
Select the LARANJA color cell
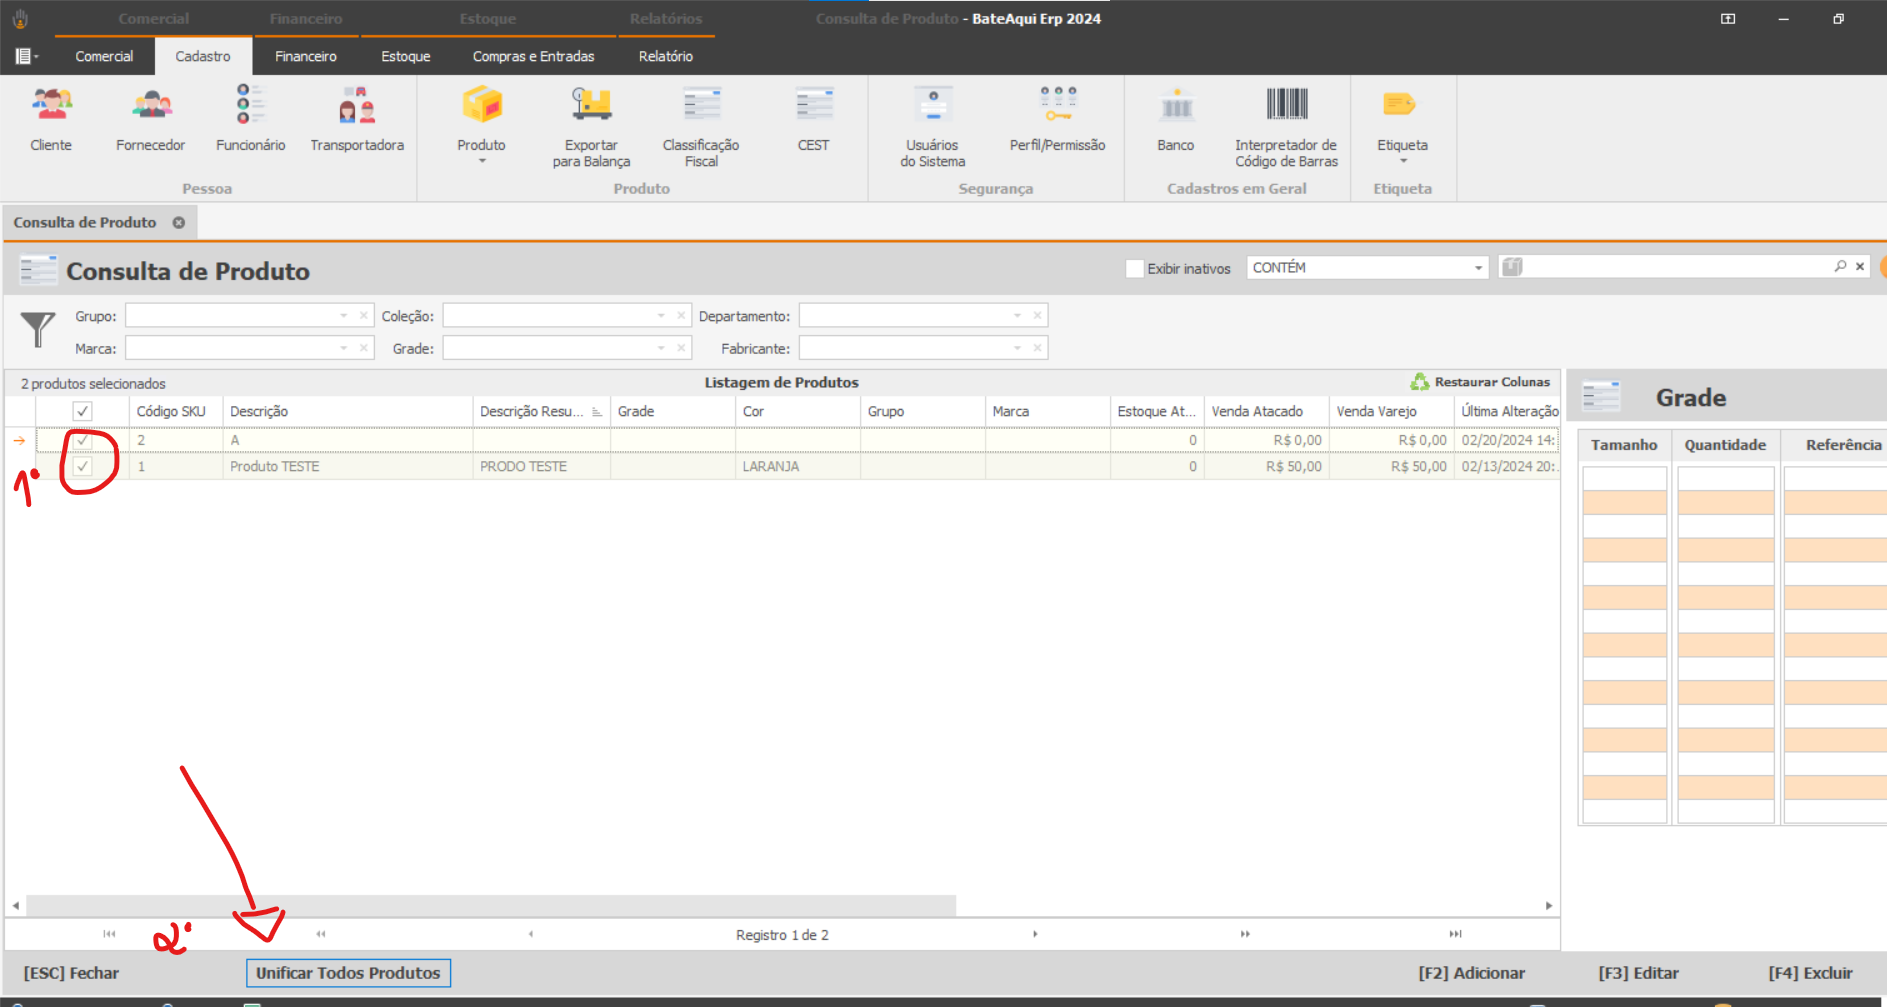[797, 466]
